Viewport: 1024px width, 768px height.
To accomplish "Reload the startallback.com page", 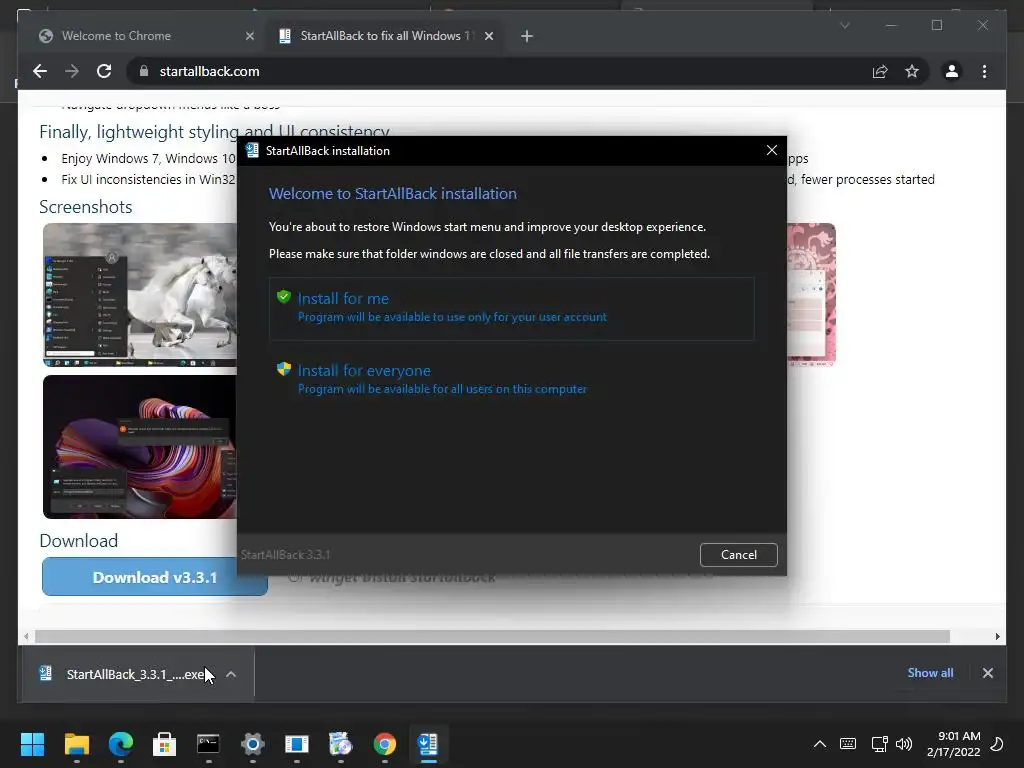I will [x=104, y=71].
